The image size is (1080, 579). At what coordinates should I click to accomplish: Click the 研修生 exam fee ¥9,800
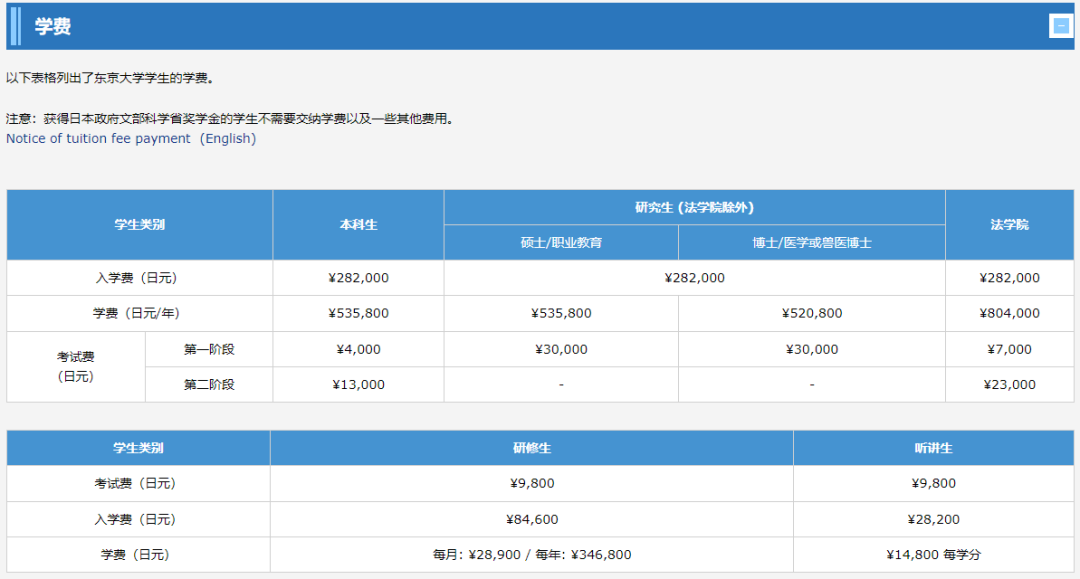(x=532, y=484)
